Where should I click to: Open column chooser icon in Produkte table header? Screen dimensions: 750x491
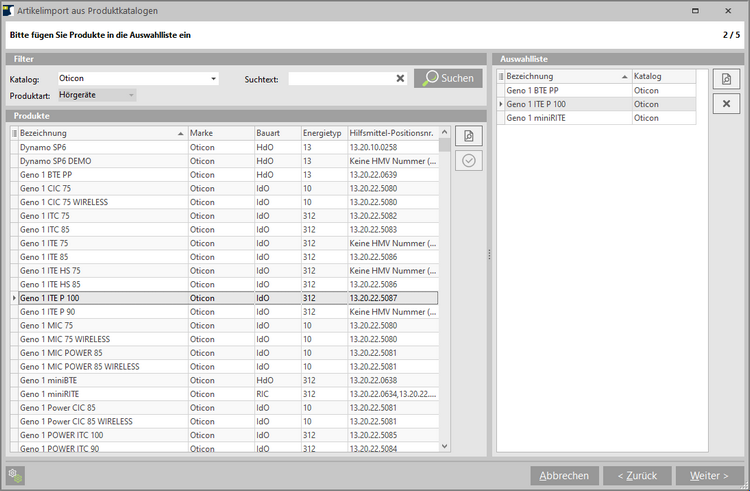[x=14, y=133]
